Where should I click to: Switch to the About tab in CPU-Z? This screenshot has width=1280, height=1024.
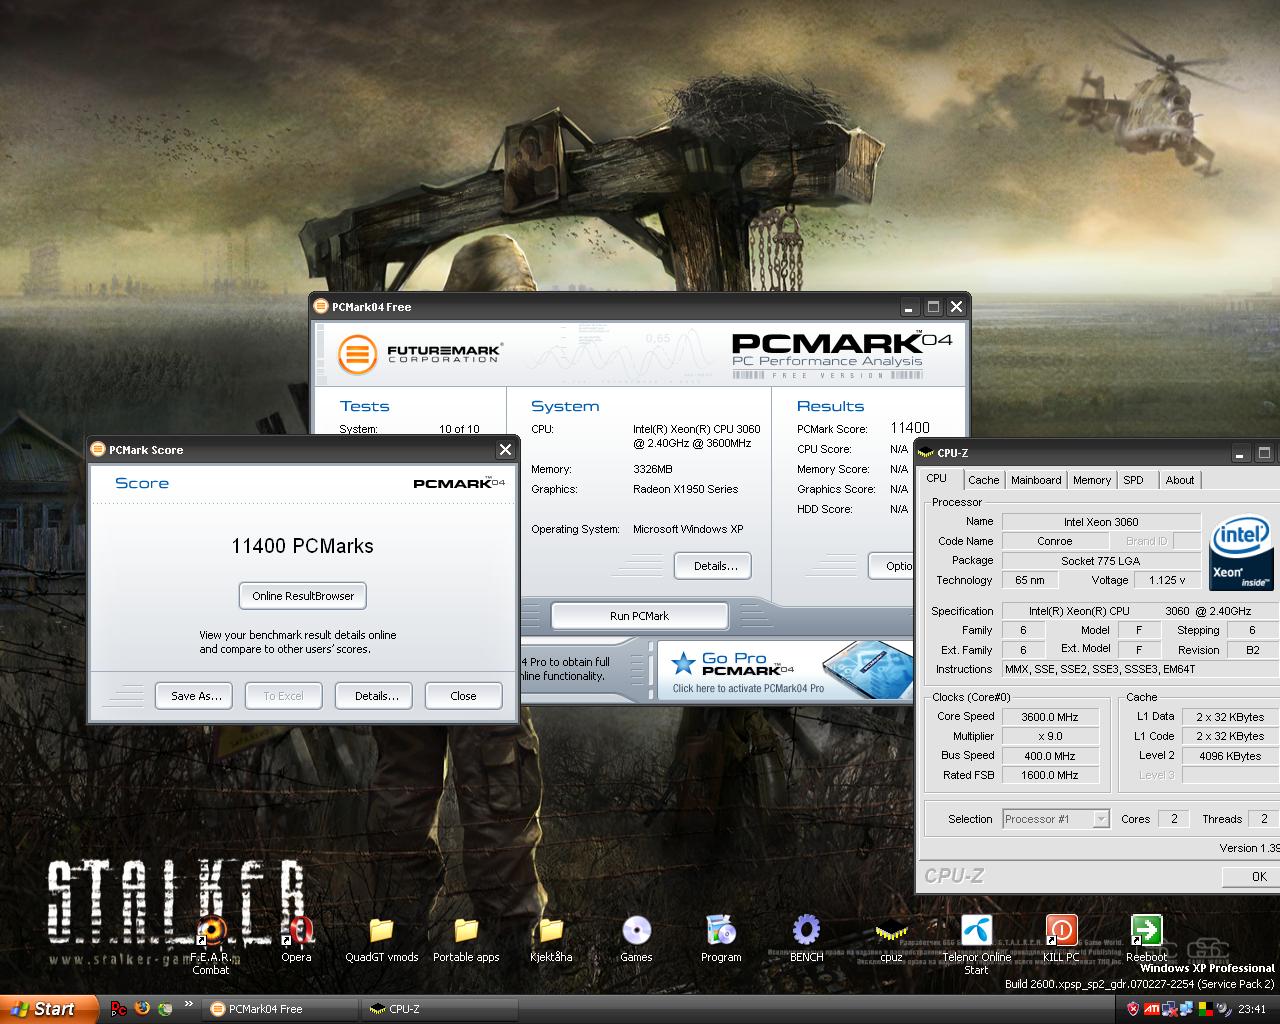1180,480
